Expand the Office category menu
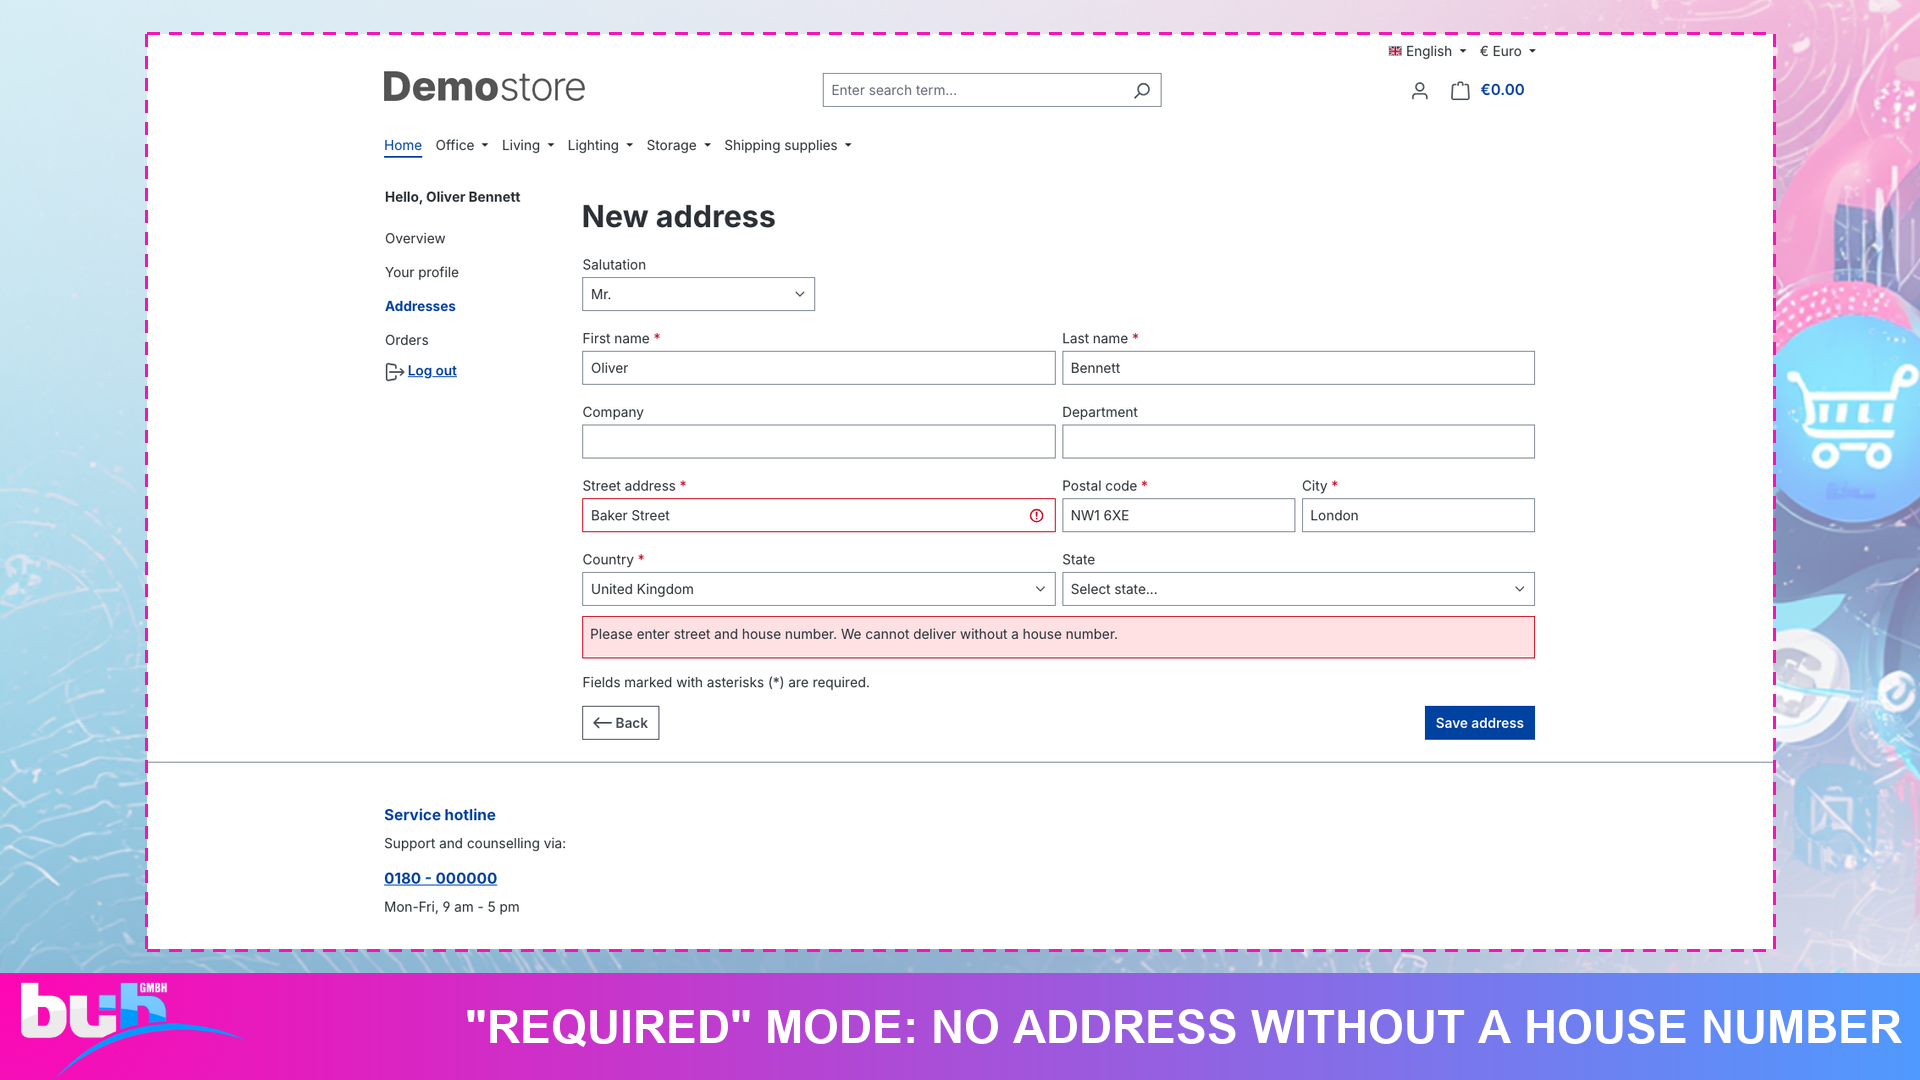The width and height of the screenshot is (1920, 1080). coord(462,146)
